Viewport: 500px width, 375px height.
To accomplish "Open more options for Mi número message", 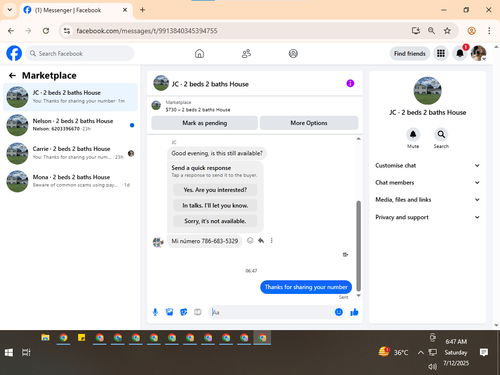I will (x=272, y=240).
